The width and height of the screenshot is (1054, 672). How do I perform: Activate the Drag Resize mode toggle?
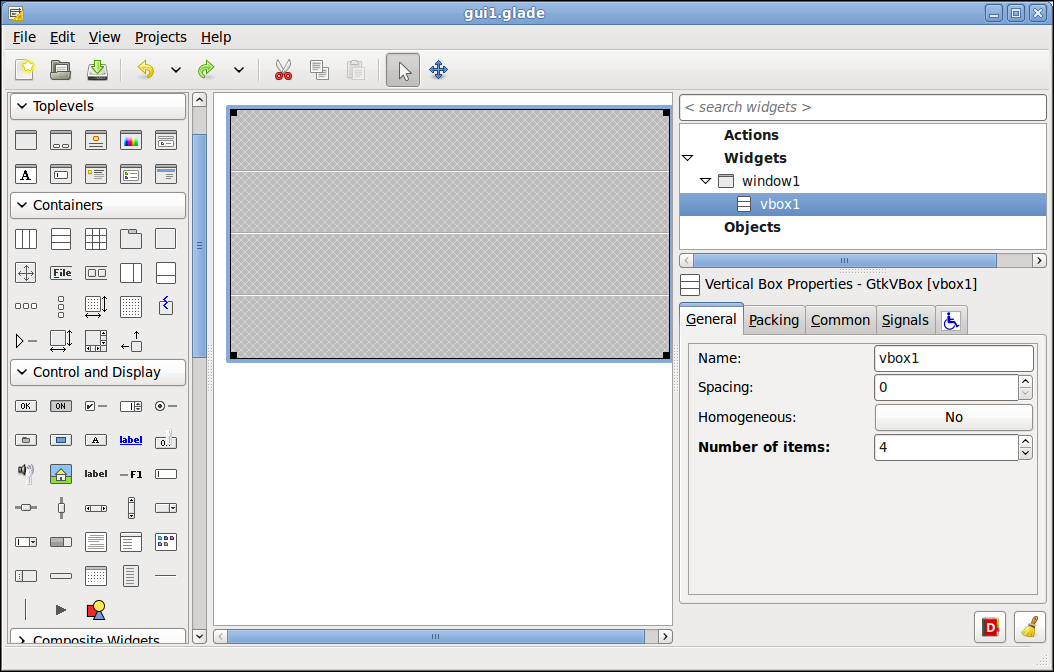[x=438, y=70]
